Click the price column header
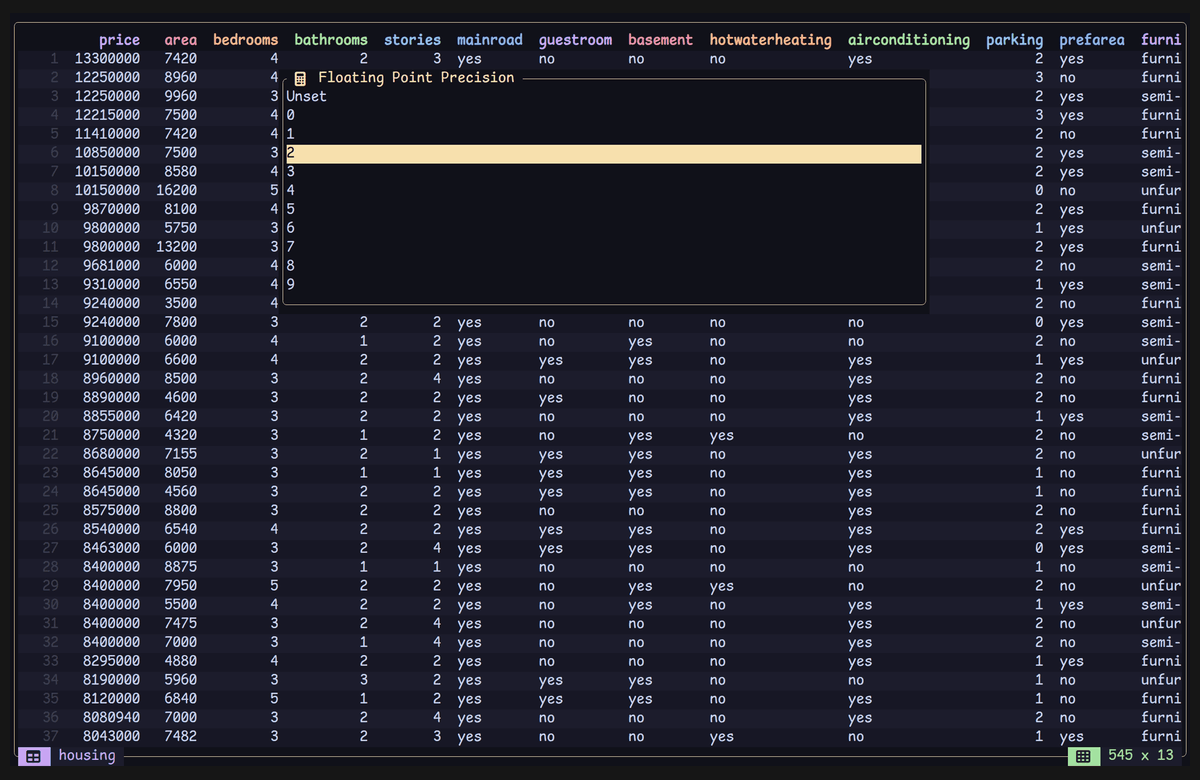1200x780 pixels. [120, 40]
